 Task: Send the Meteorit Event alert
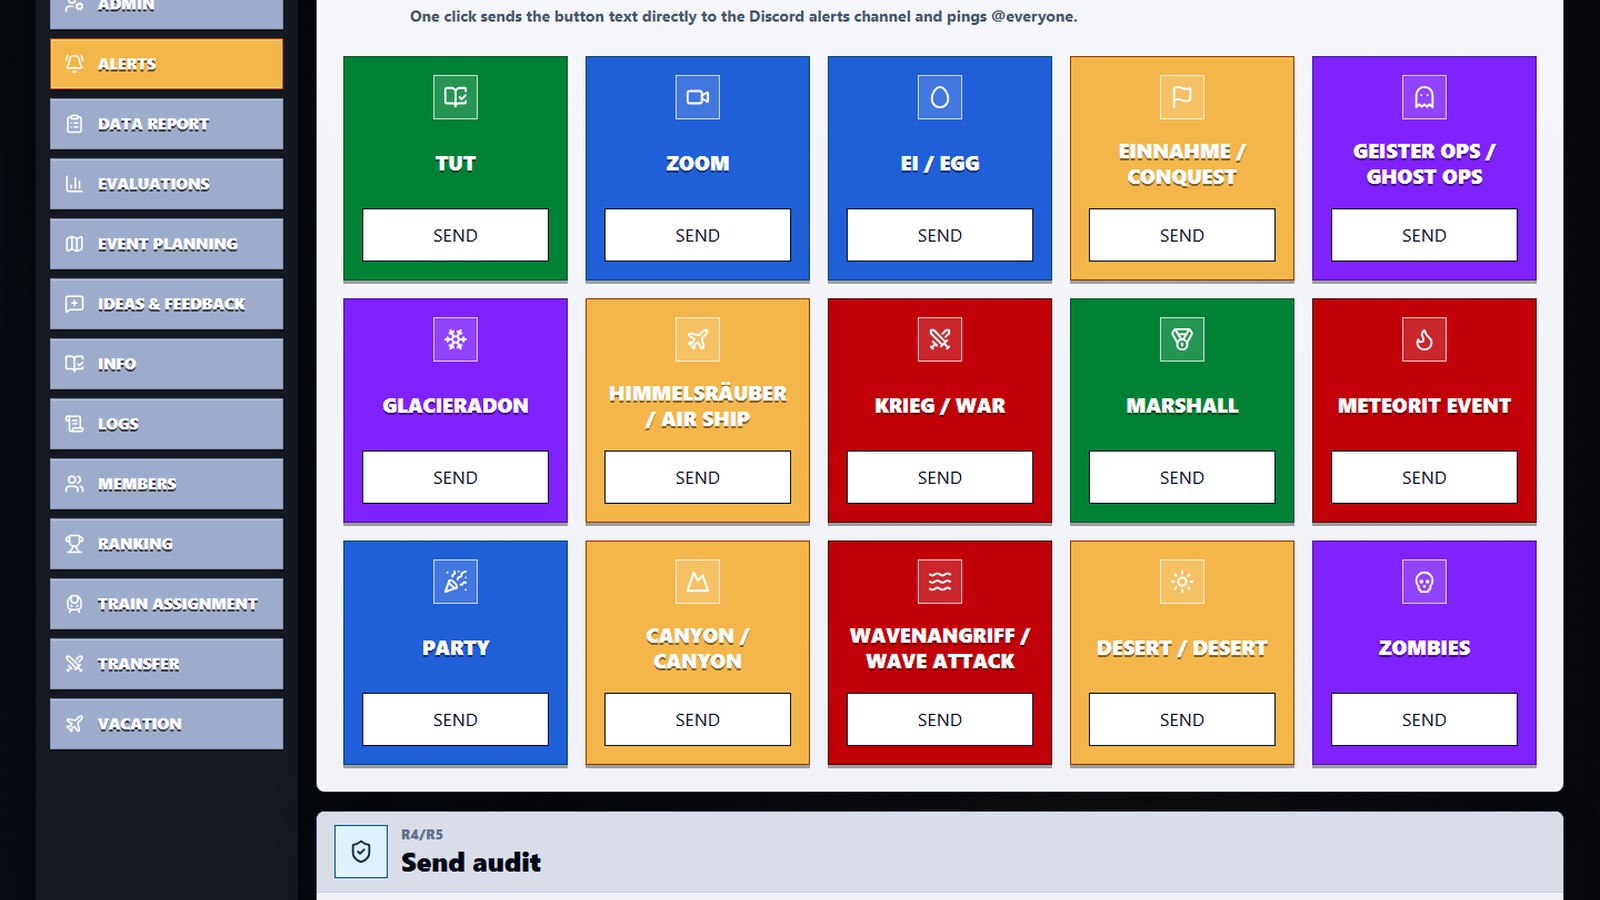pos(1424,477)
